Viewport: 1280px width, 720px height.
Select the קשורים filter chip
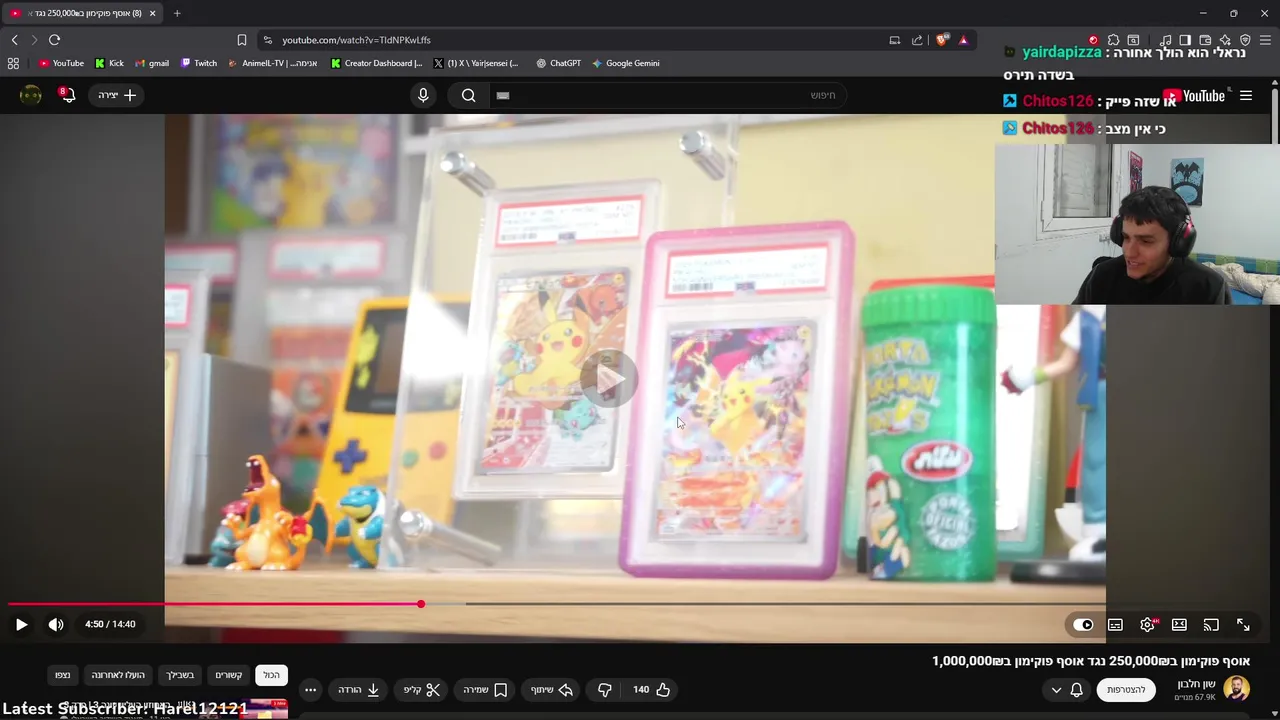(x=229, y=675)
